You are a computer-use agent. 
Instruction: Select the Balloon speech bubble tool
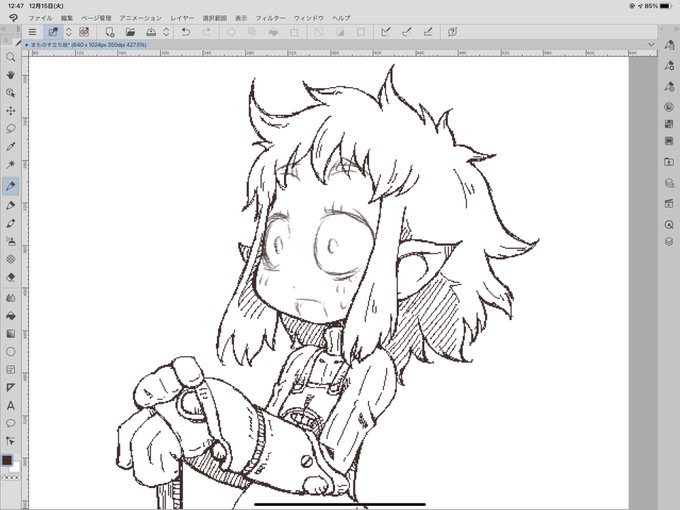point(10,423)
